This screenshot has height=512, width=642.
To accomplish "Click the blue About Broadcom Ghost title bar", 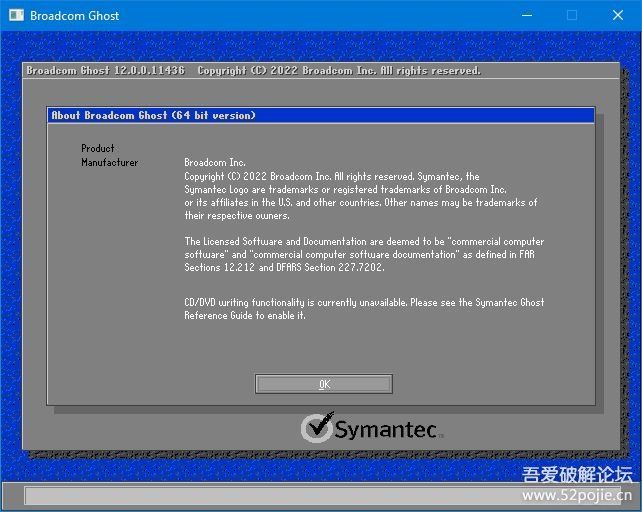I will [321, 115].
